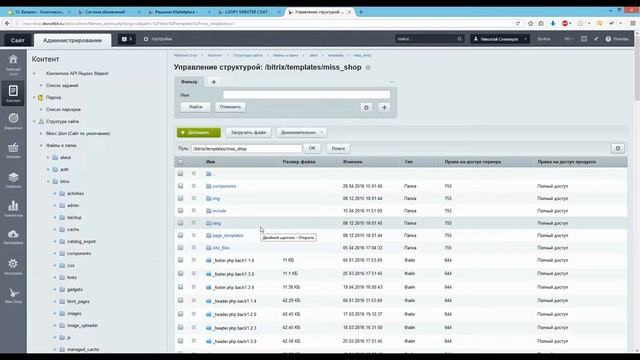Click the Отменить filter button
Screen dimensions: 640x360
pyautogui.click(x=230, y=107)
